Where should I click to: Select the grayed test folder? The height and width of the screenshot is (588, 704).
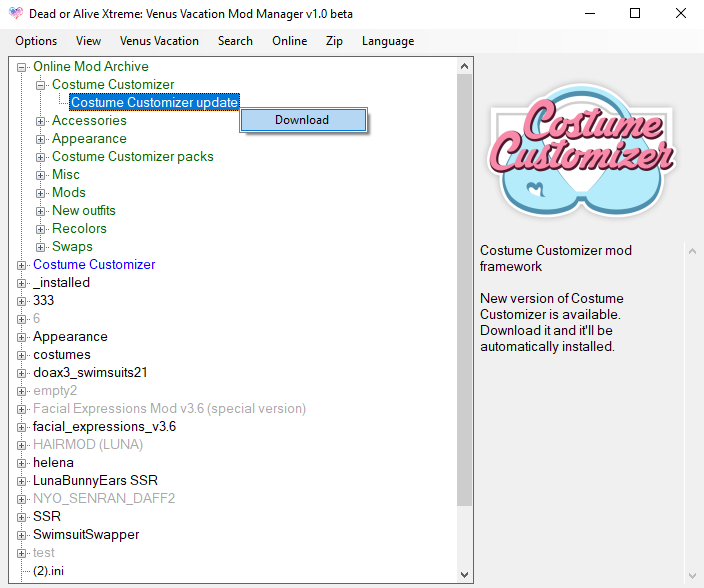[x=44, y=553]
